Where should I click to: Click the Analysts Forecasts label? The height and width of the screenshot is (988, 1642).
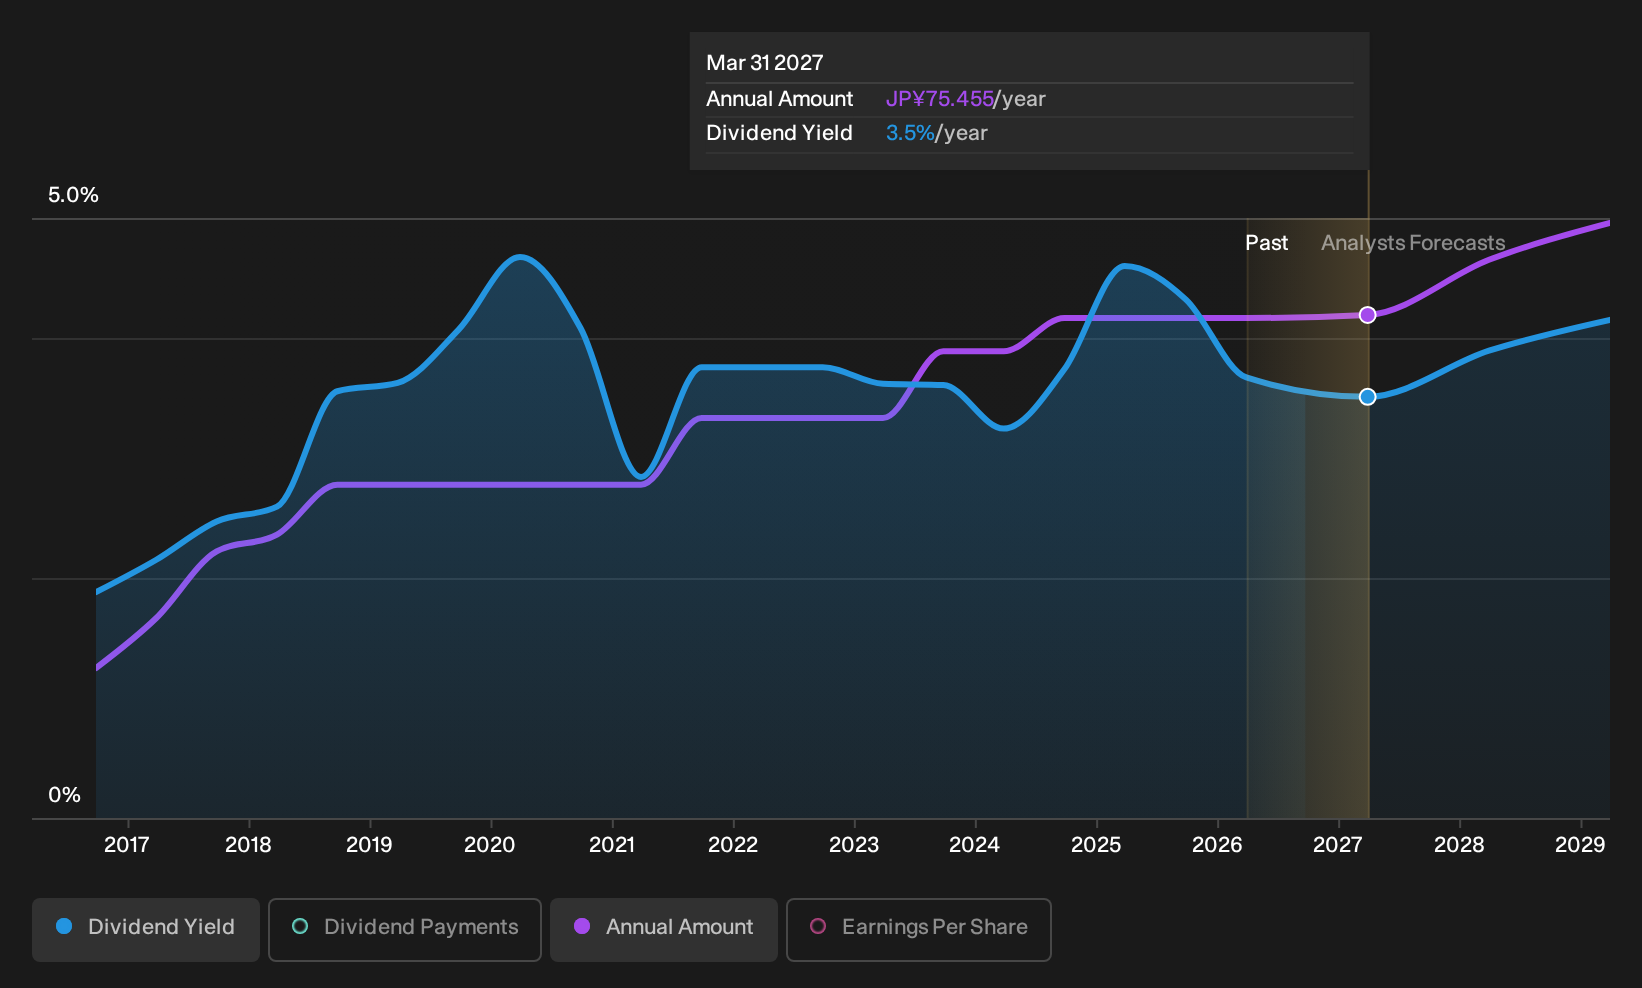coord(1413,243)
